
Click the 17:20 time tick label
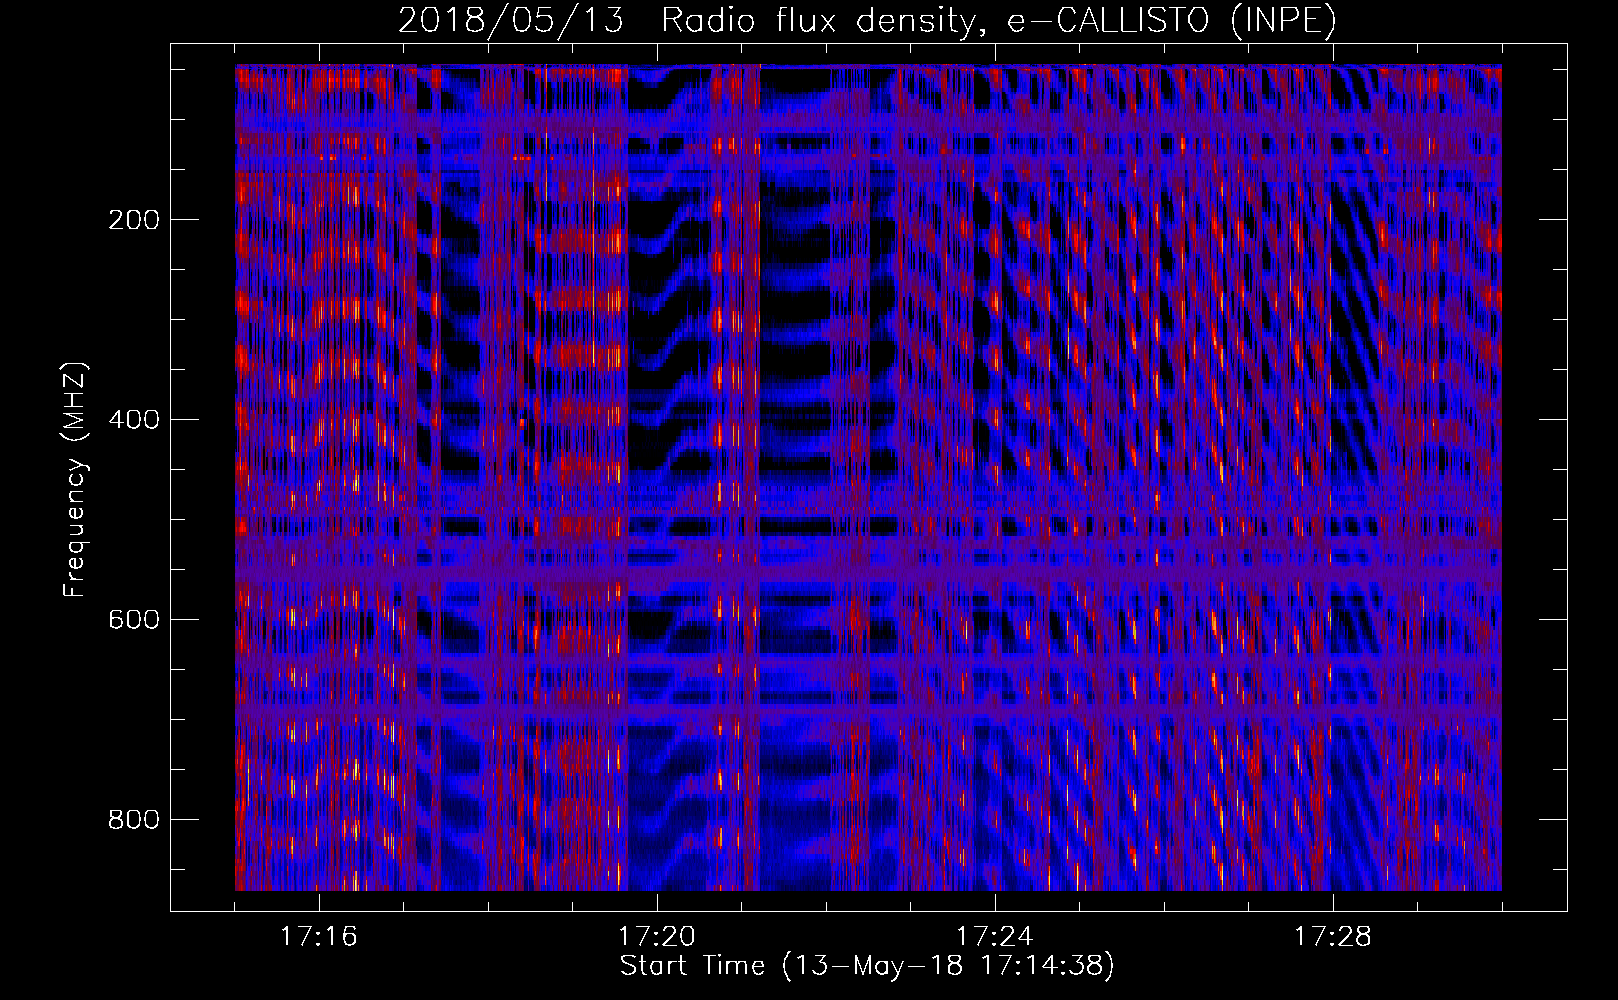[657, 937]
